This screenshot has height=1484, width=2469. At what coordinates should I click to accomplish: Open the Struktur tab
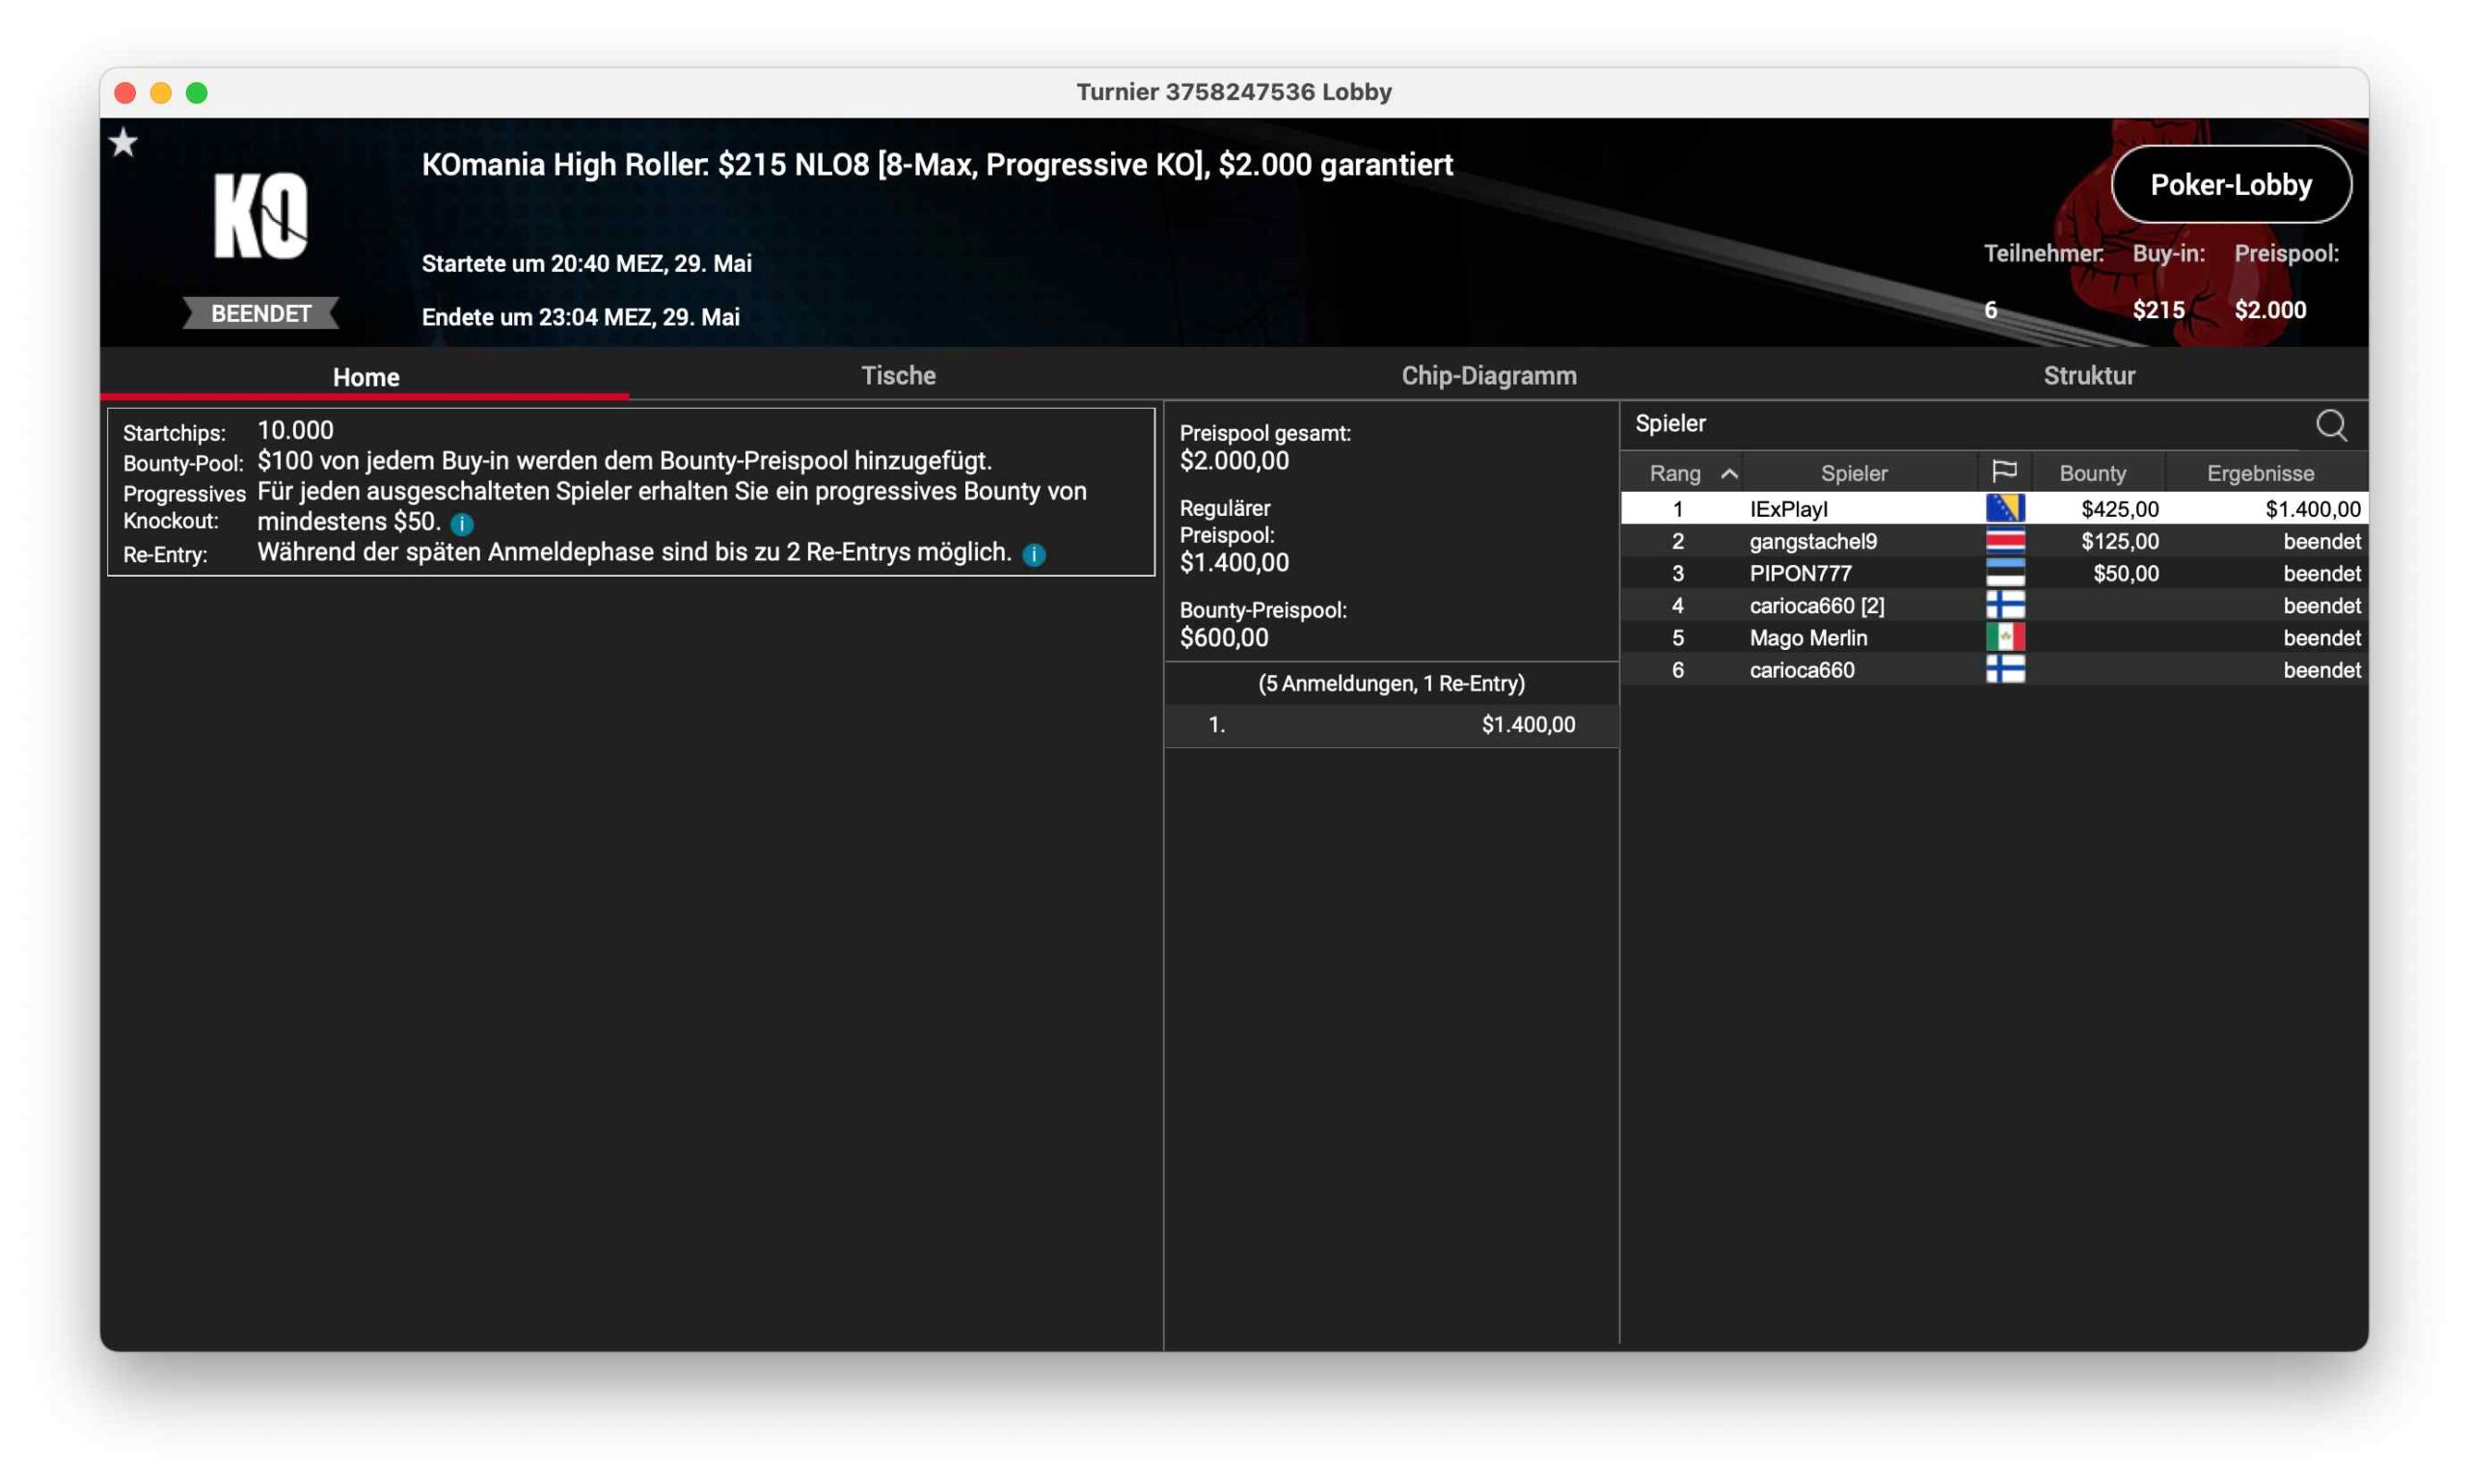tap(2088, 376)
